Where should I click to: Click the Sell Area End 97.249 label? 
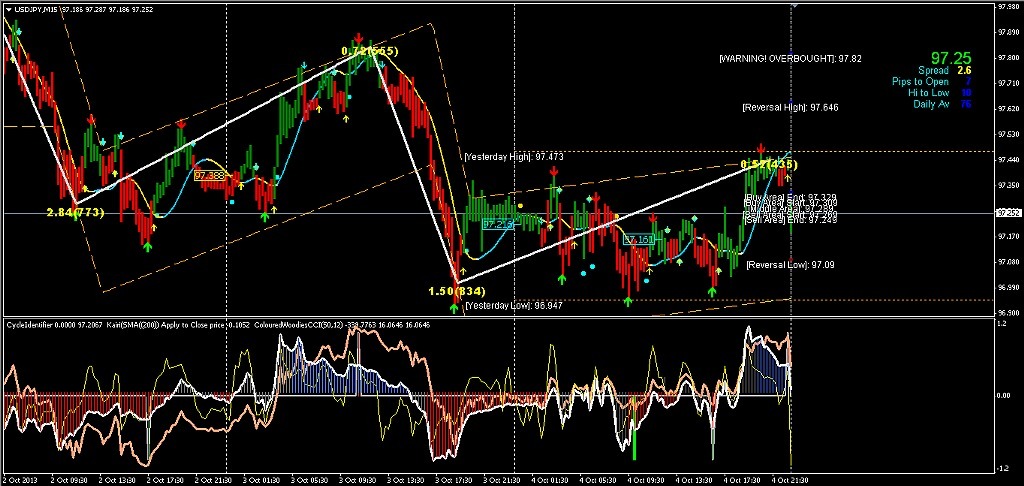pos(791,219)
